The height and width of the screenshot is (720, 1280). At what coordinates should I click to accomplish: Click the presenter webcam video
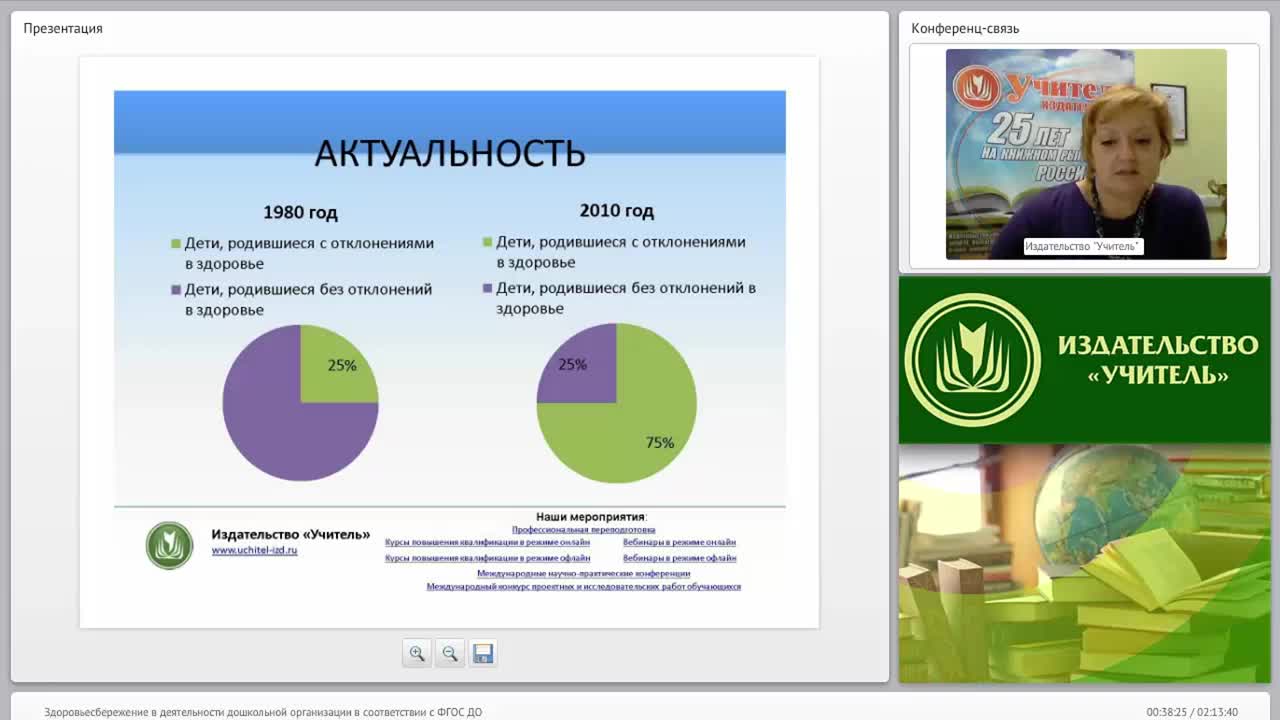coord(1086,154)
